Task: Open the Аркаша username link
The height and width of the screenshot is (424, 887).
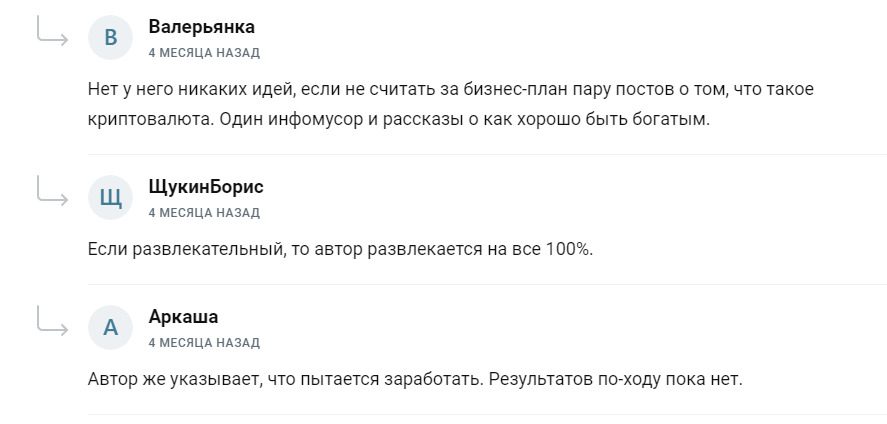Action: (x=183, y=317)
